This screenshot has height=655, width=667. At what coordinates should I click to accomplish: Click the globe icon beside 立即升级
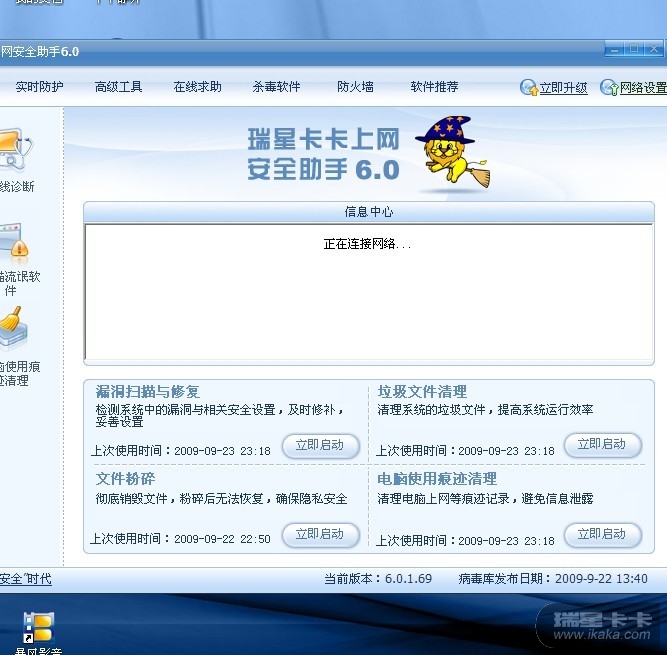(x=529, y=87)
